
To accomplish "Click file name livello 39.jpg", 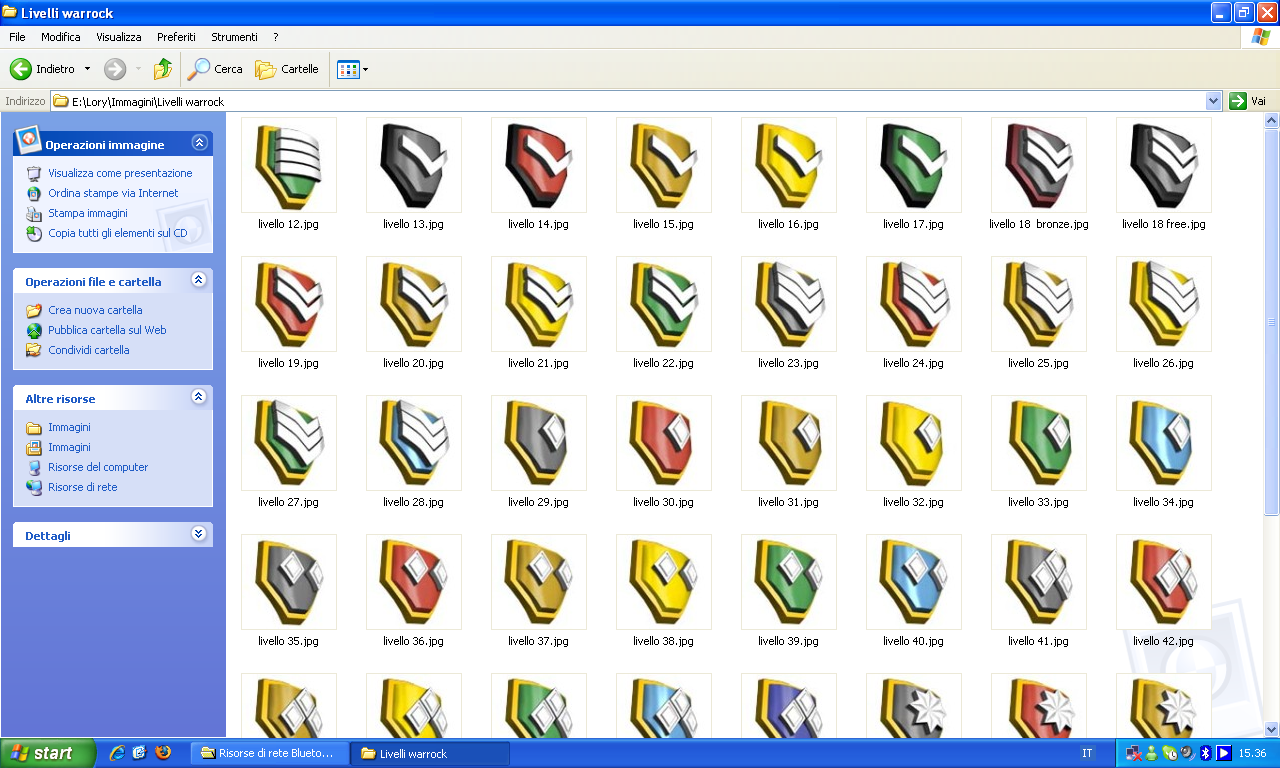I will click(788, 641).
